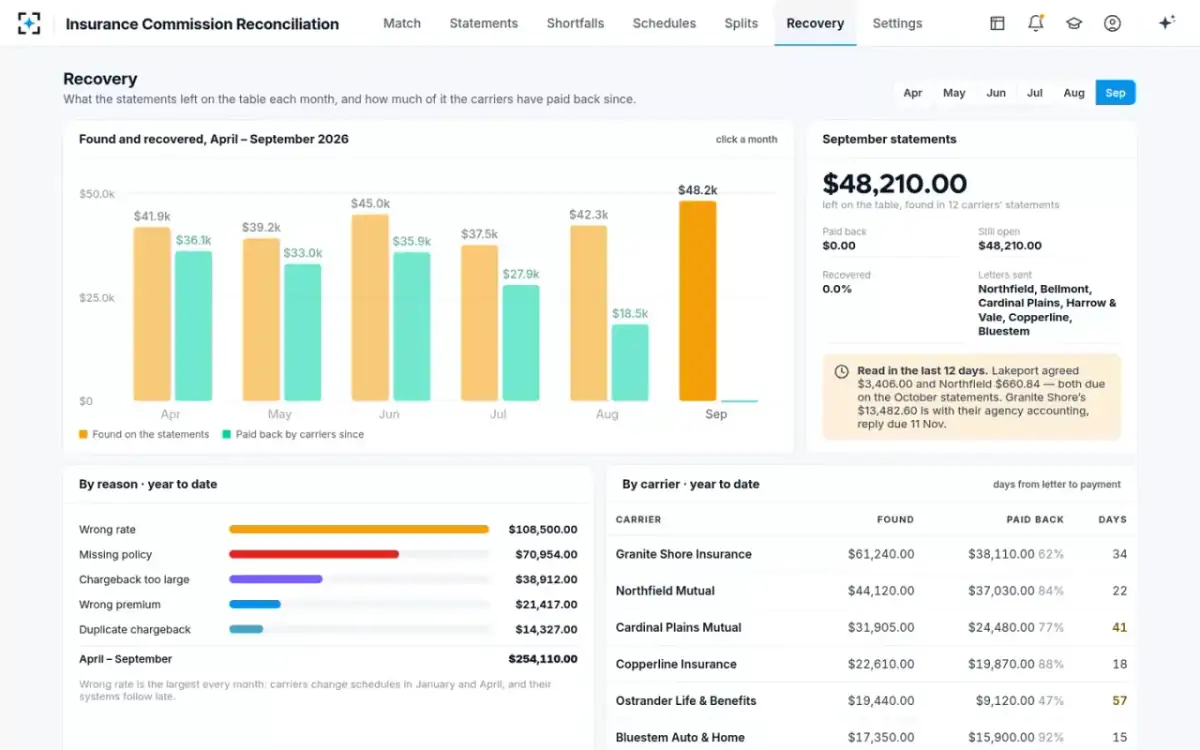Viewport: 1200px width, 750px height.
Task: Open the Ostrander Life & Benefits row
Action: coord(871,701)
